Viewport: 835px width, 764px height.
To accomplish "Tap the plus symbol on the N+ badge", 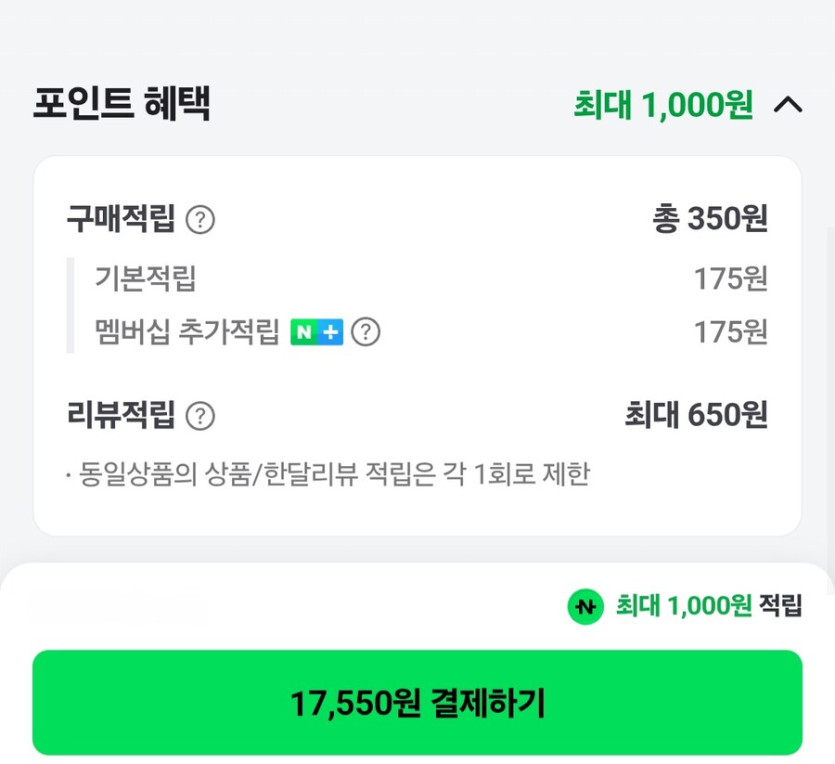I will point(330,332).
